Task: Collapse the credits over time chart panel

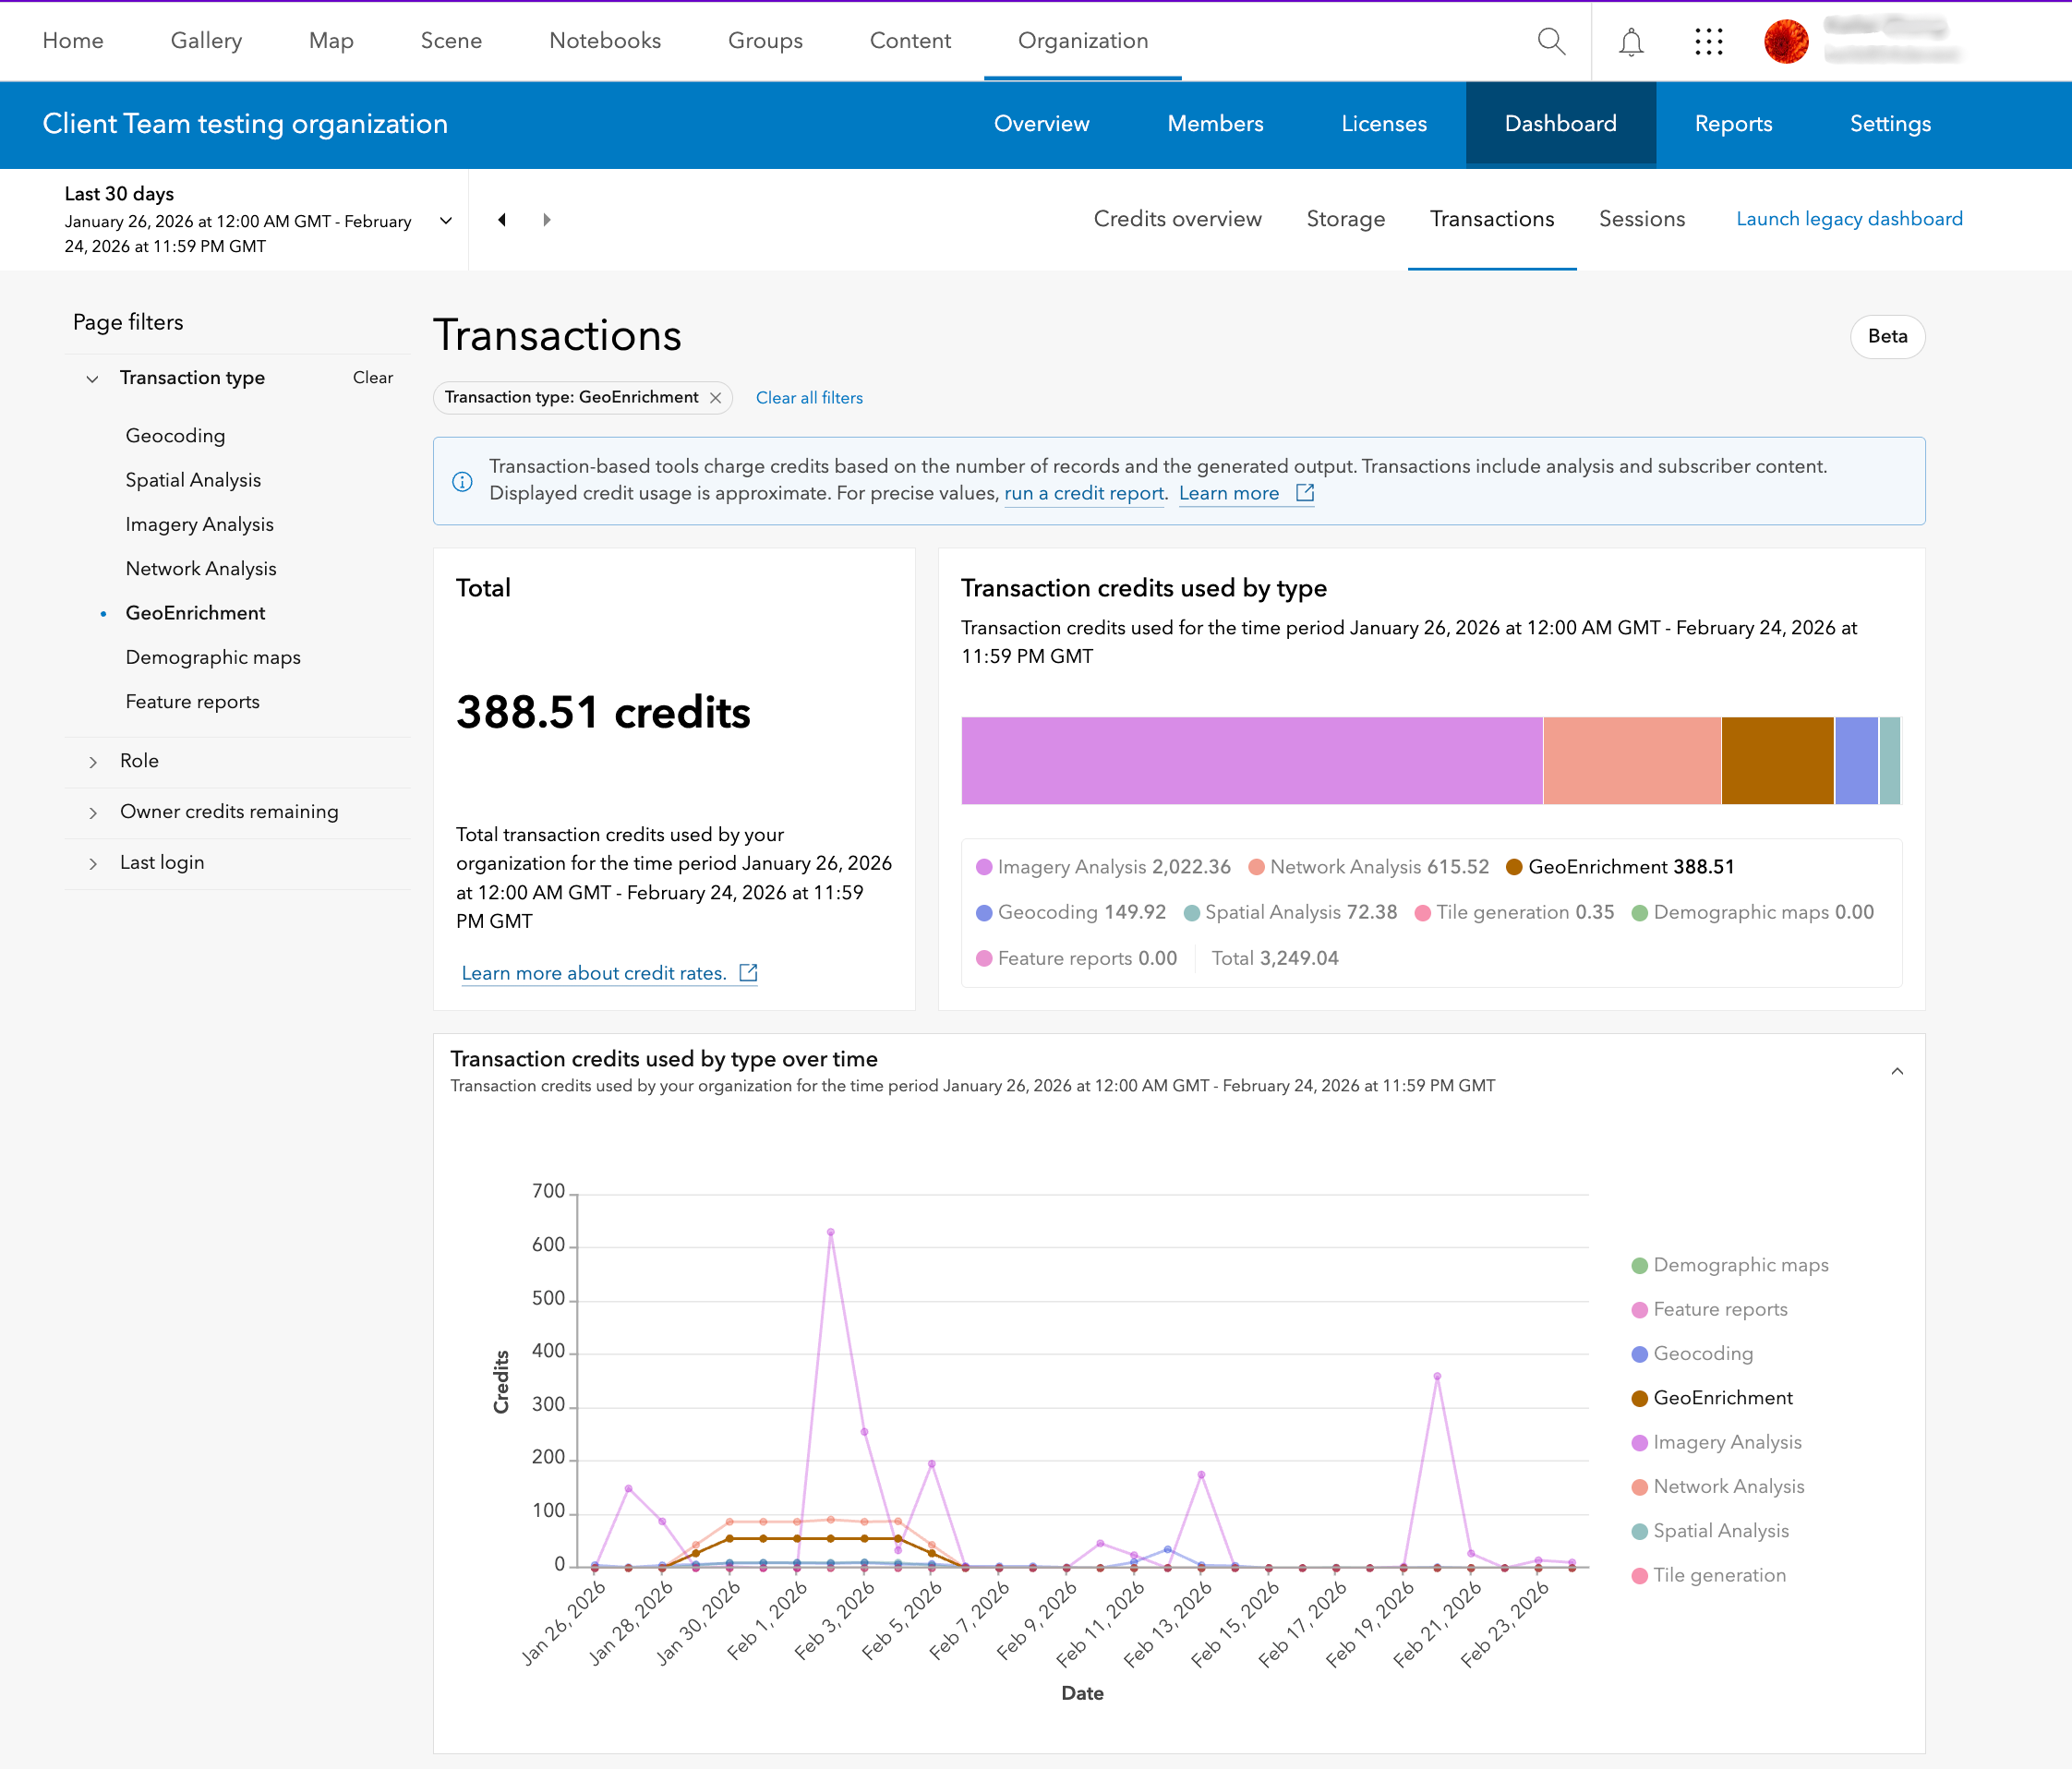Action: 1897,1071
